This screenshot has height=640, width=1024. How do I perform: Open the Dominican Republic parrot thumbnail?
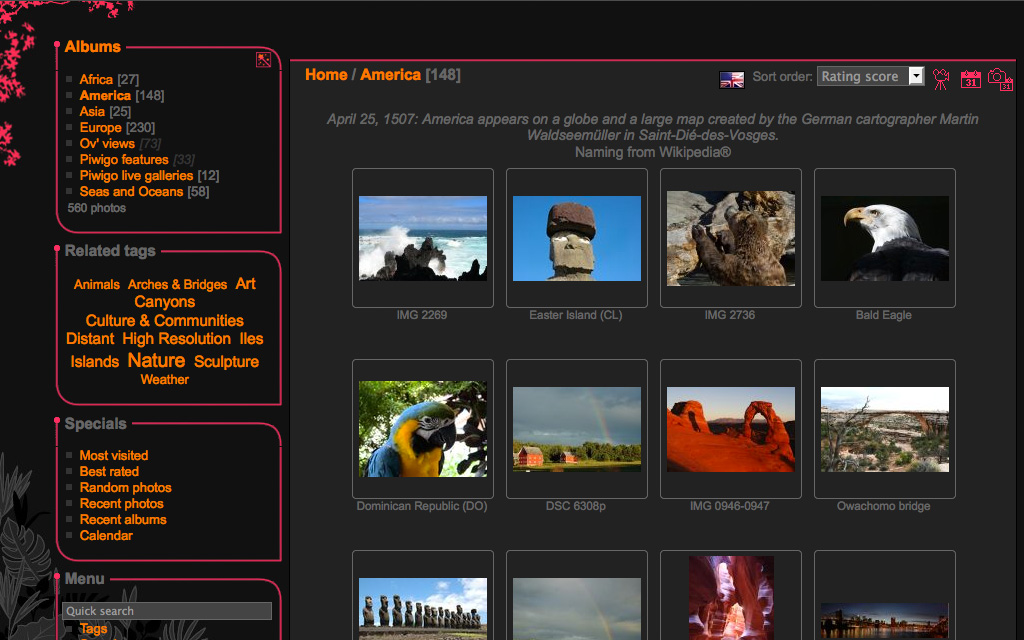coord(422,429)
